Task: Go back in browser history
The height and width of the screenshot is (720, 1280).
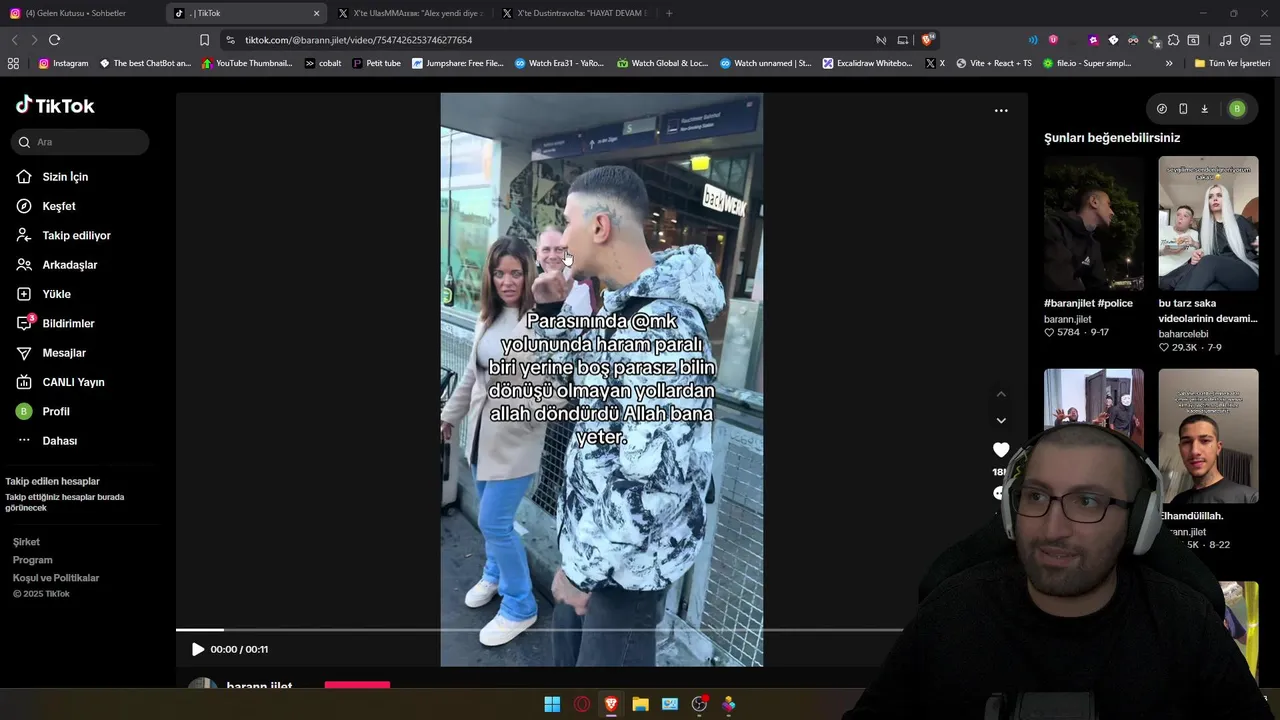Action: point(14,40)
